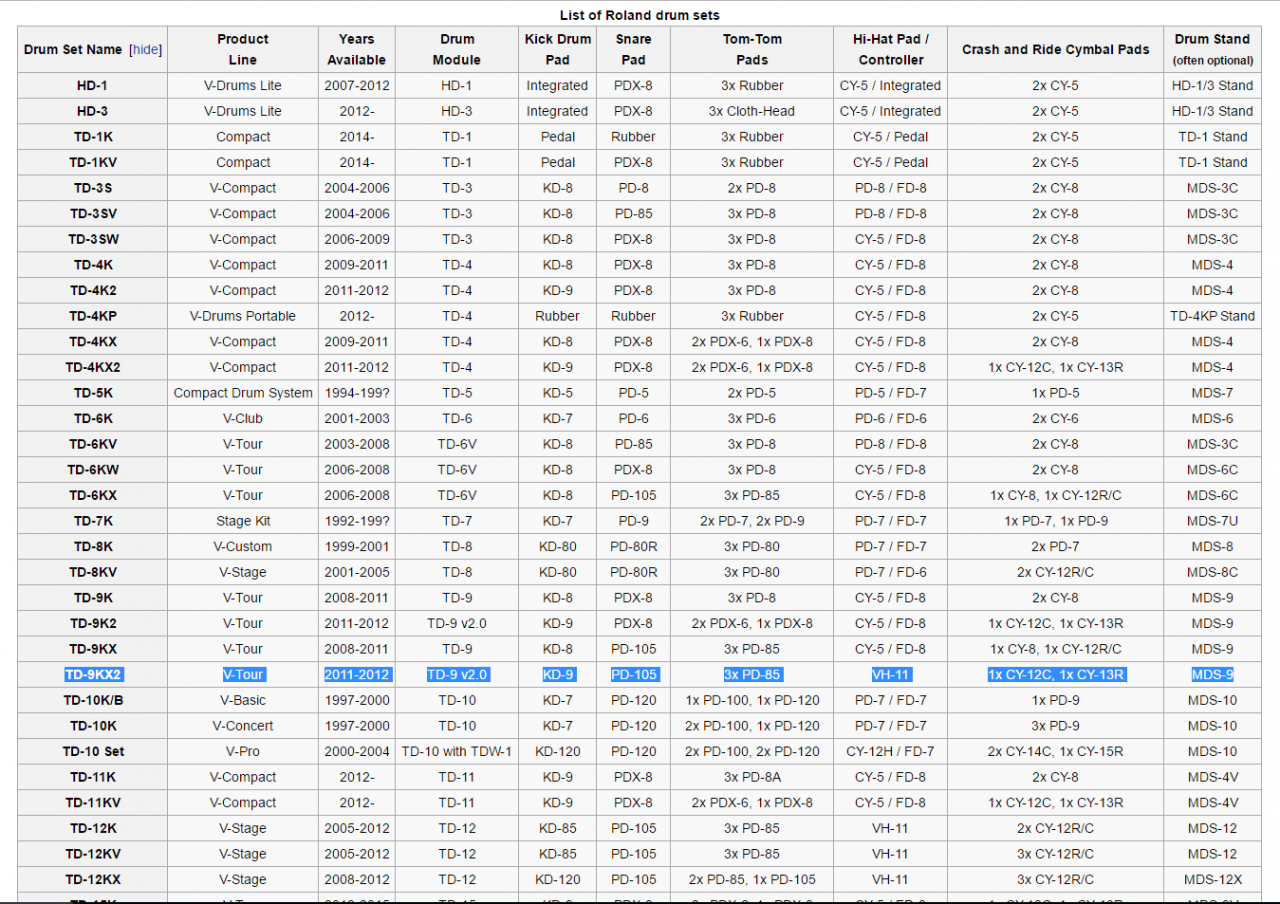This screenshot has height=904, width=1280.
Task: Click '3x CY-12R/C' cymbal cell in TD-12KV row
Action: coord(1055,854)
